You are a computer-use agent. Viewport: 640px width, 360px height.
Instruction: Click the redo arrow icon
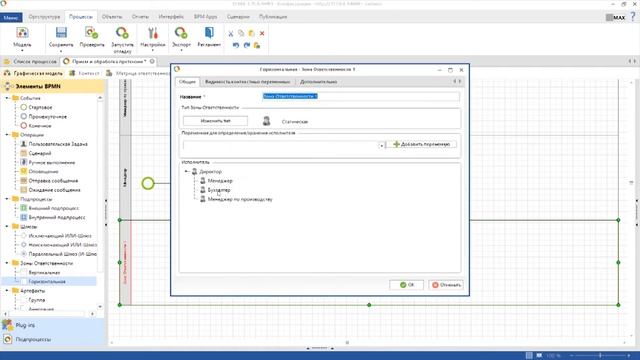click(247, 45)
